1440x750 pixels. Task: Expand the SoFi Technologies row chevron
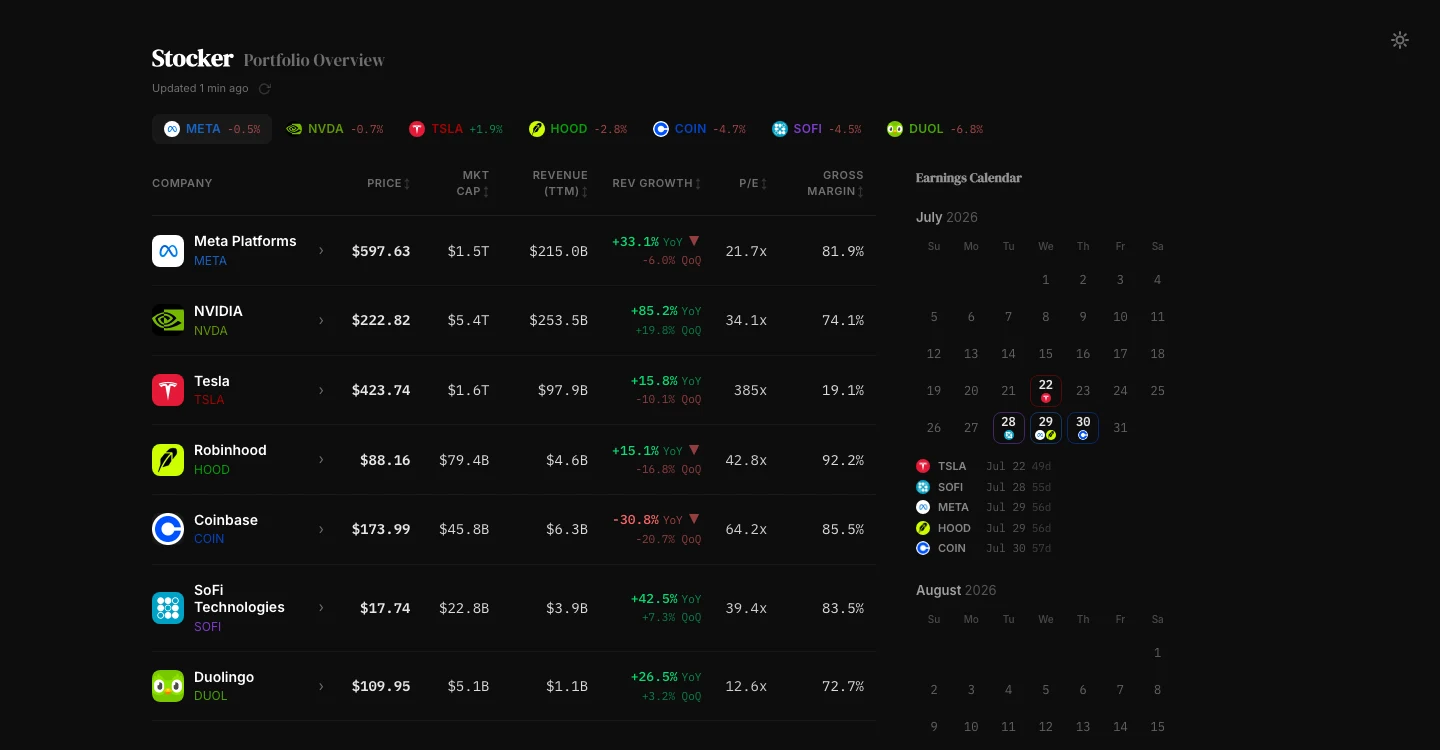coord(321,608)
